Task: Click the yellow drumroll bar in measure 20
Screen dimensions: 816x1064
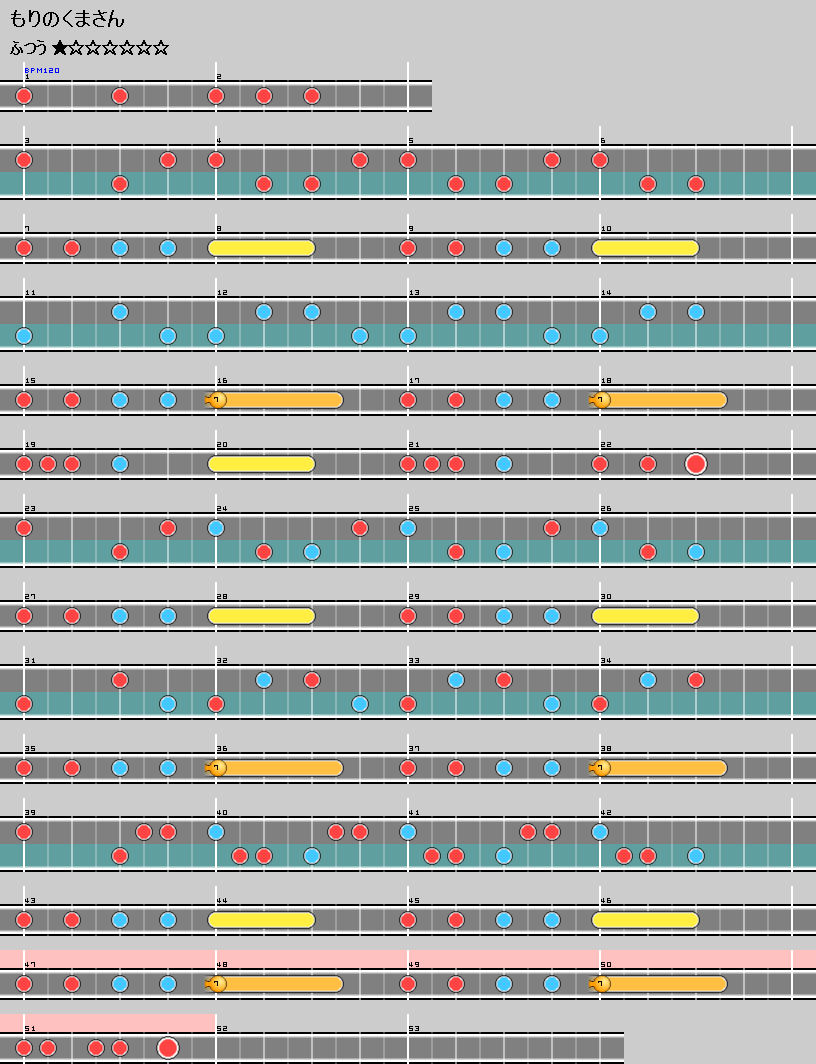Action: (262, 464)
